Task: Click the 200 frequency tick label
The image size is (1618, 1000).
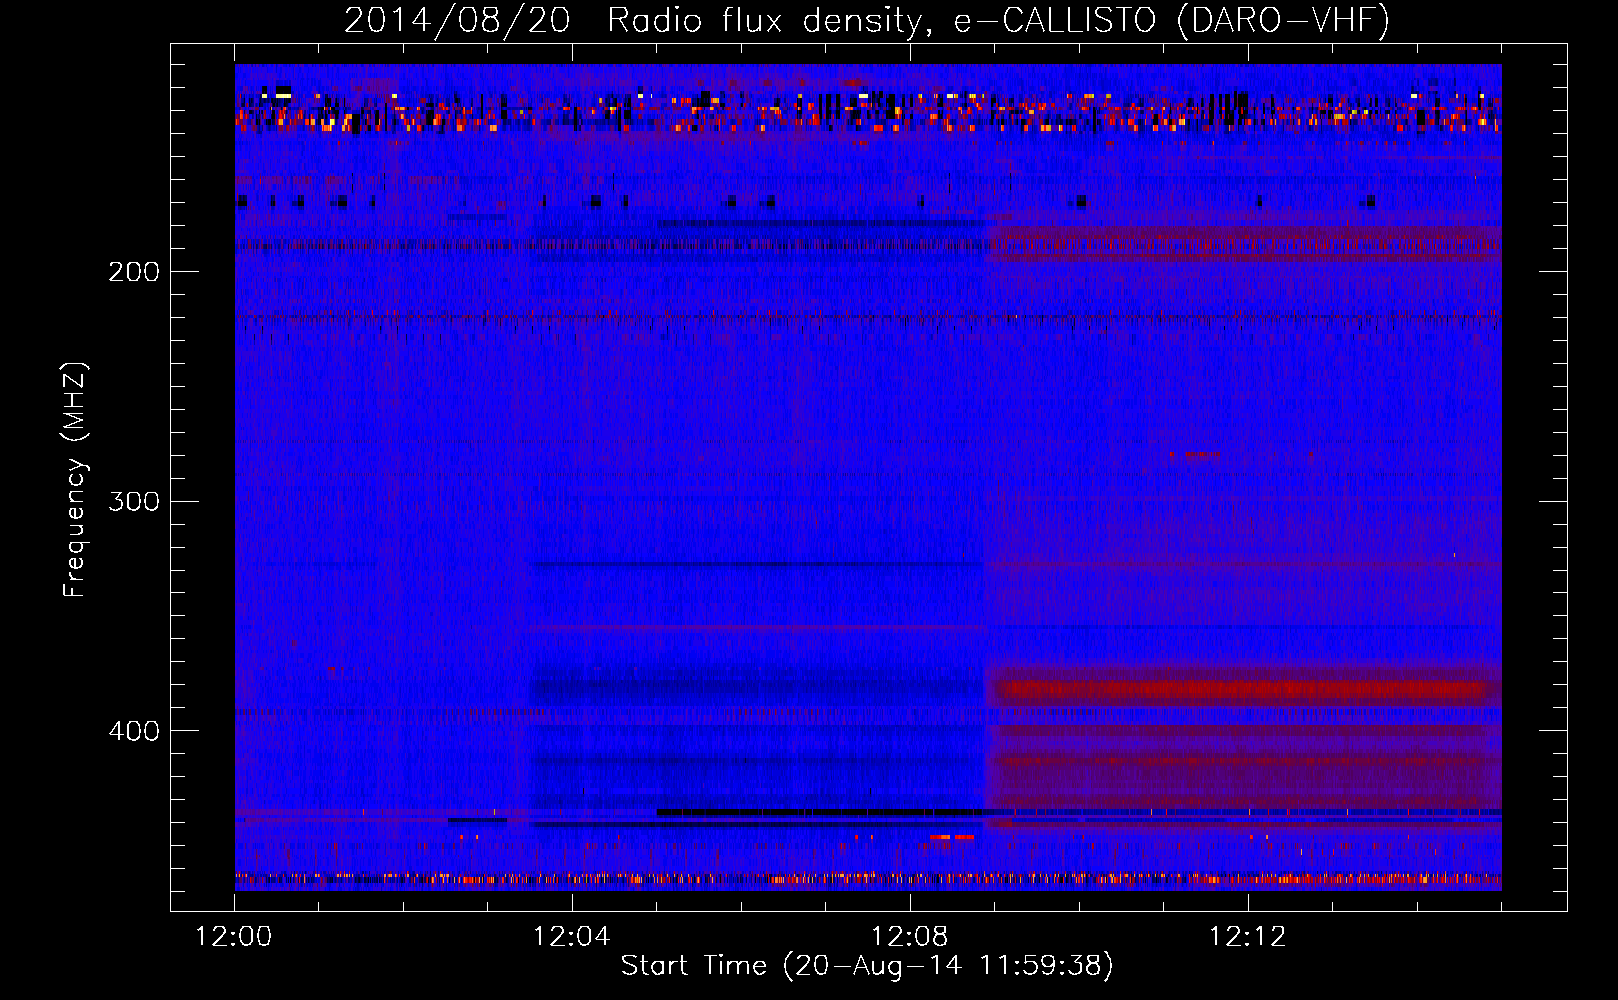Action: (x=134, y=272)
